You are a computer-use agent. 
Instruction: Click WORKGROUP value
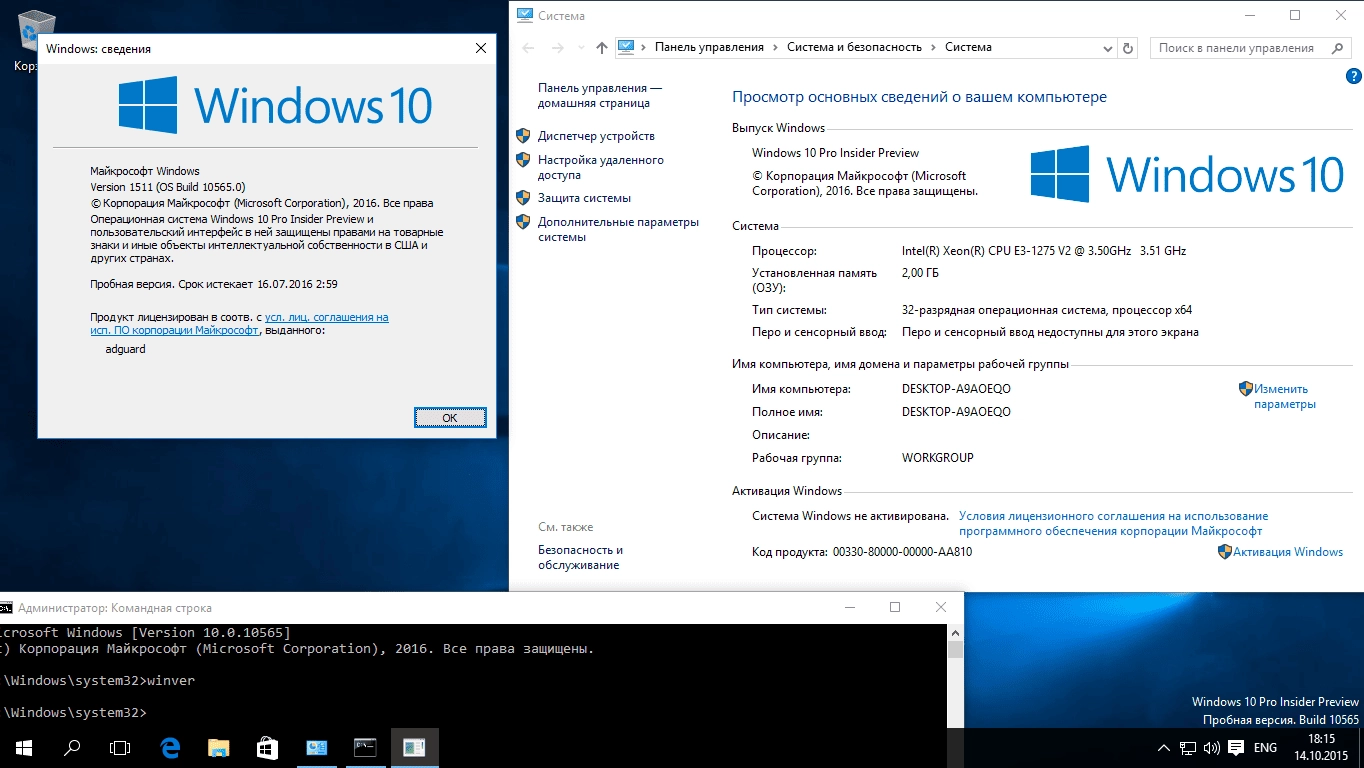click(x=938, y=458)
